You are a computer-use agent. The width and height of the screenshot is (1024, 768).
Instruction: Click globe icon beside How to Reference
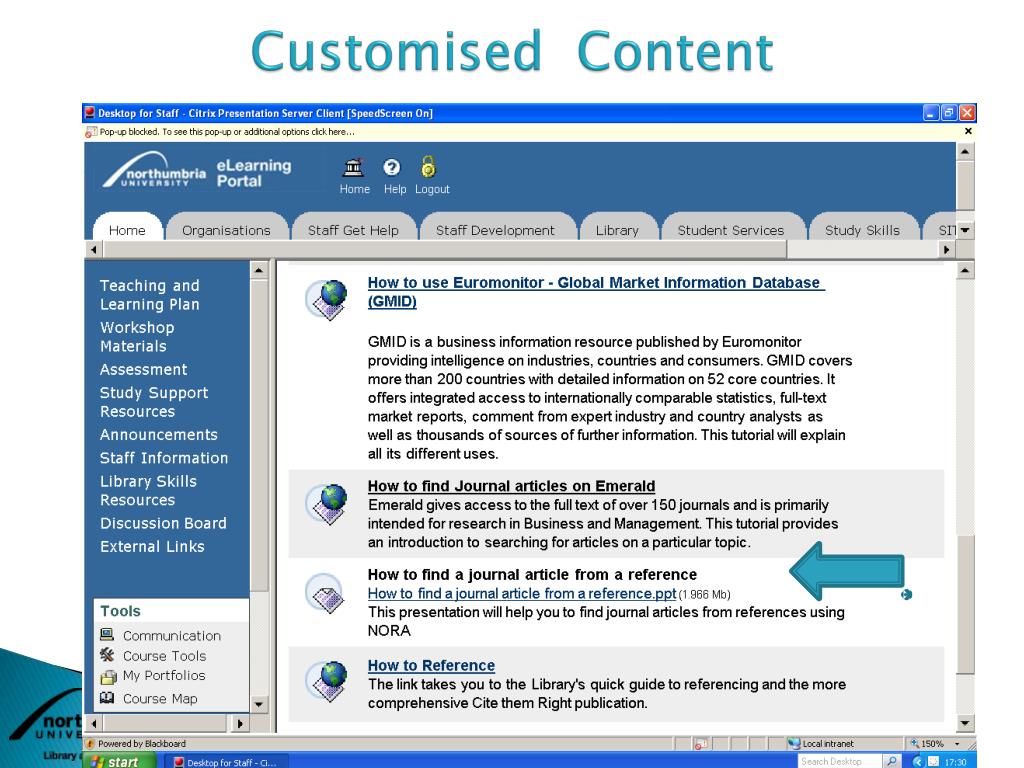pos(327,681)
